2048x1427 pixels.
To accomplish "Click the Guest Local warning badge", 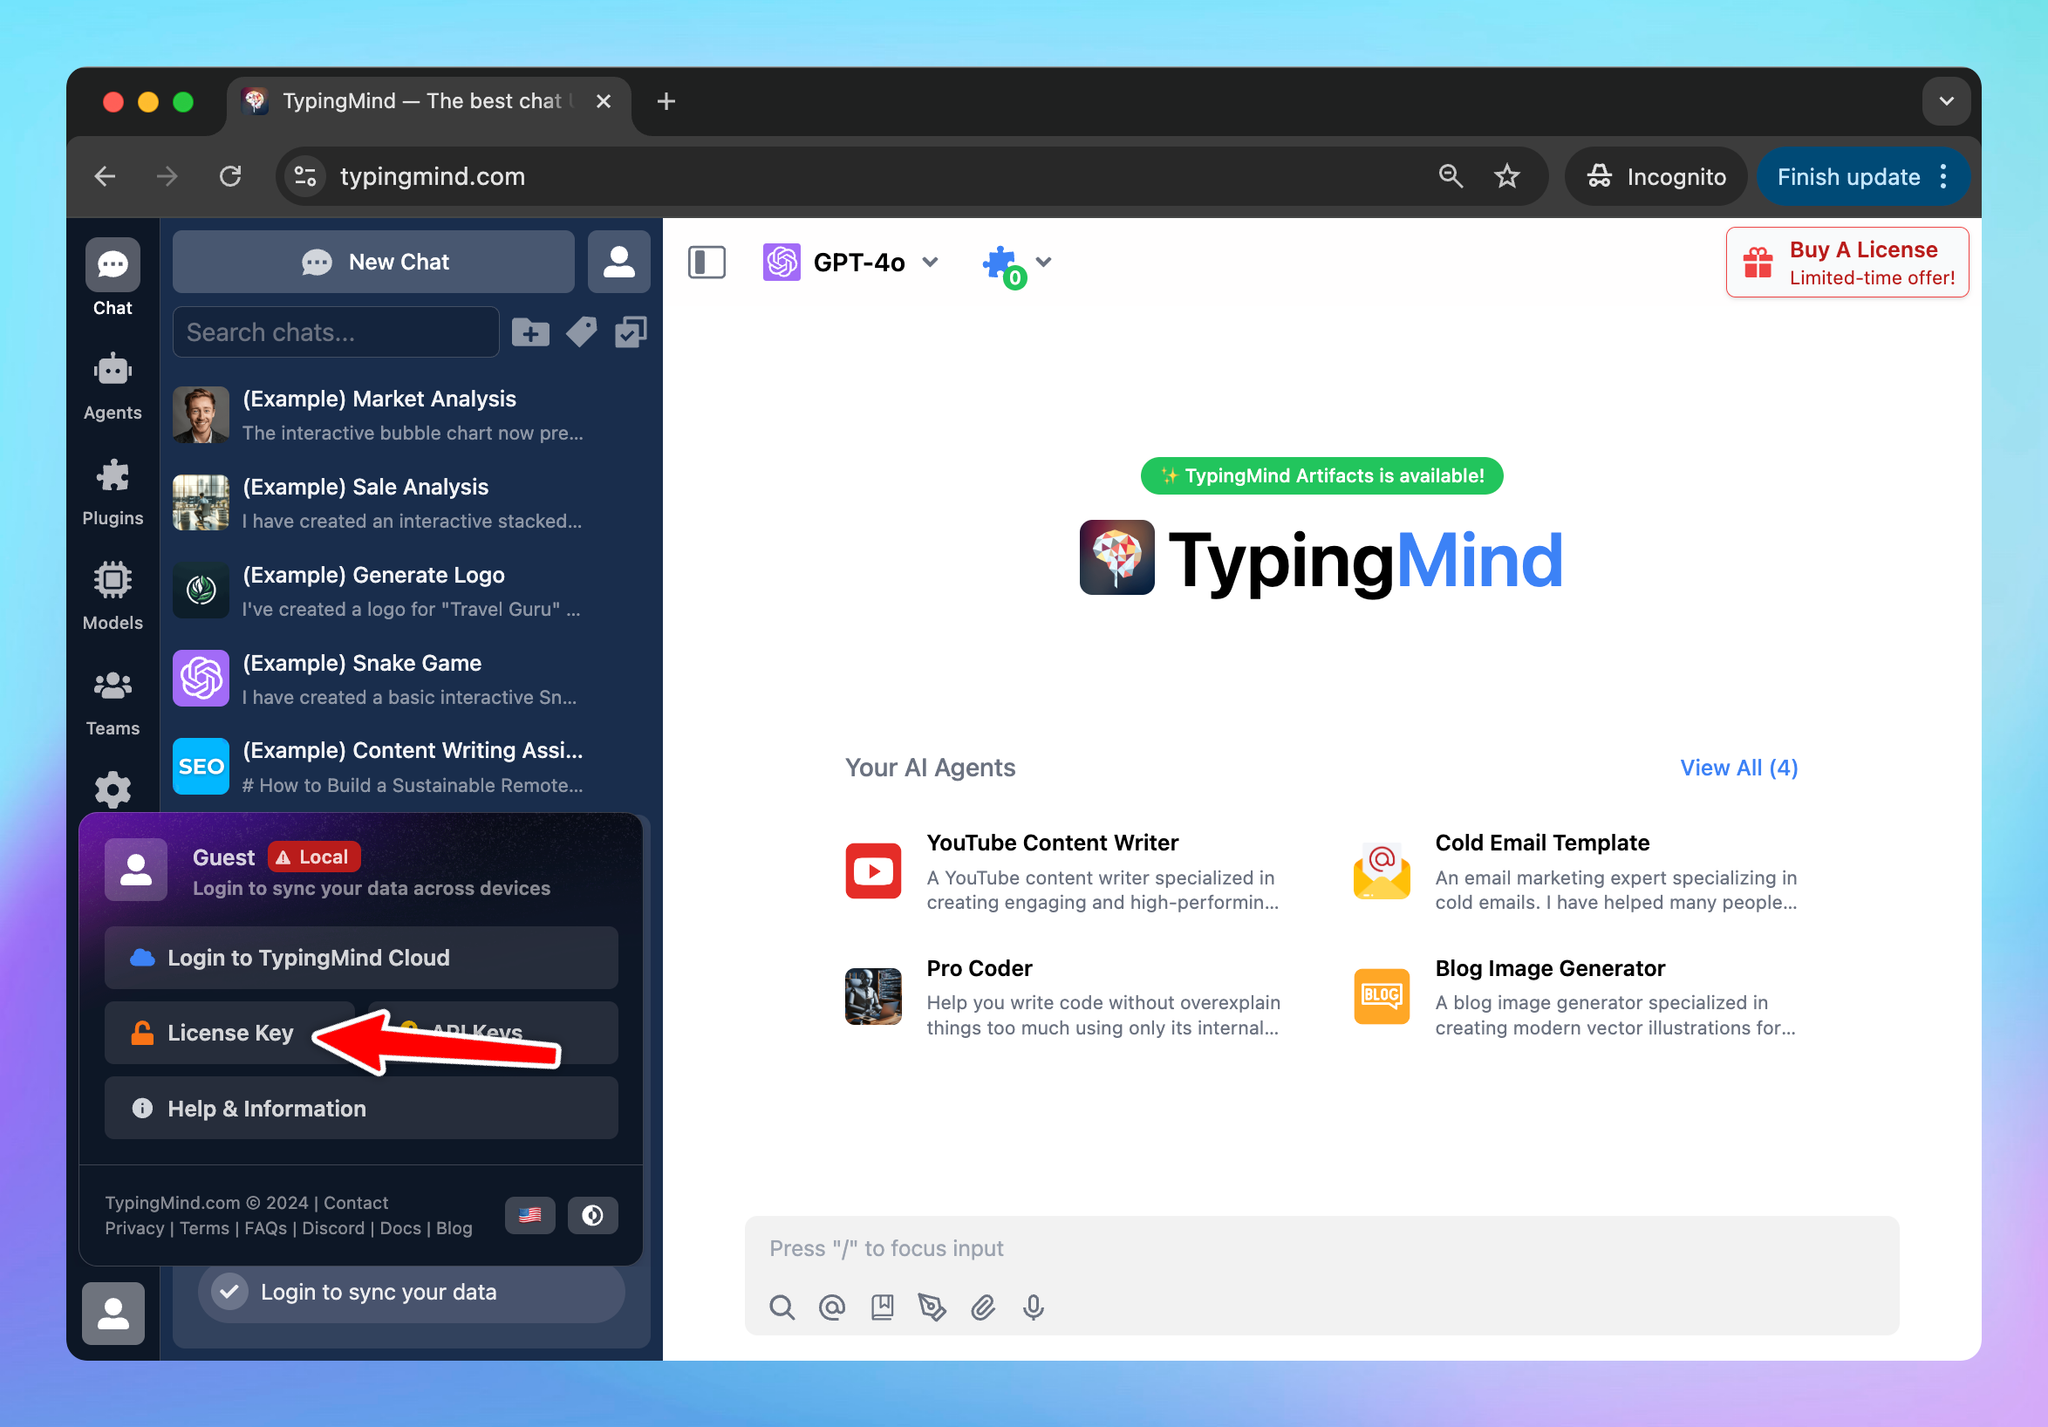I will coord(314,857).
